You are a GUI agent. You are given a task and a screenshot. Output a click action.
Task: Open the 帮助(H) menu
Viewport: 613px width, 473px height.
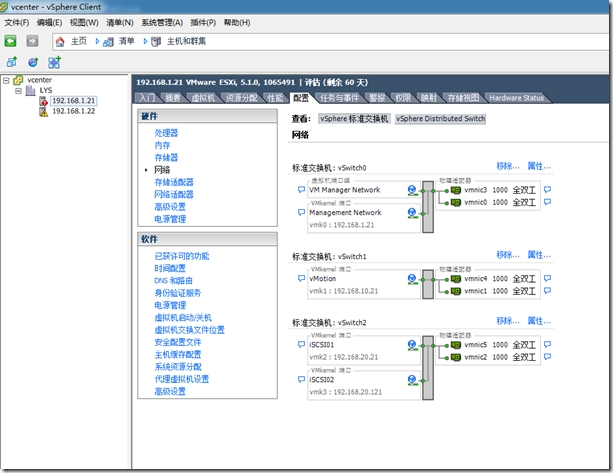coord(237,23)
